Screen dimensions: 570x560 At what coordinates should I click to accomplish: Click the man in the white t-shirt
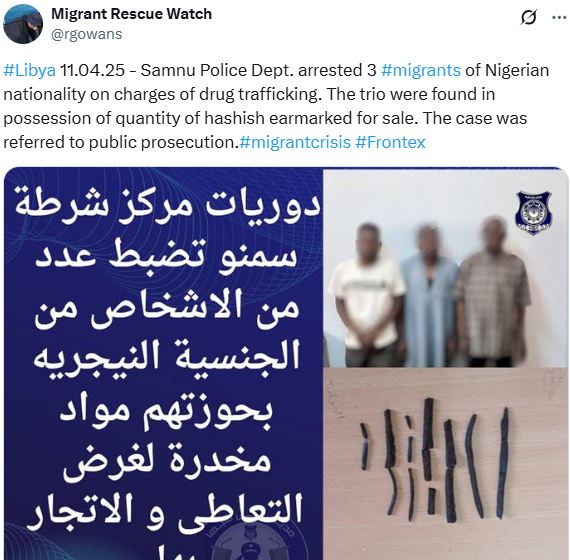tap(367, 295)
